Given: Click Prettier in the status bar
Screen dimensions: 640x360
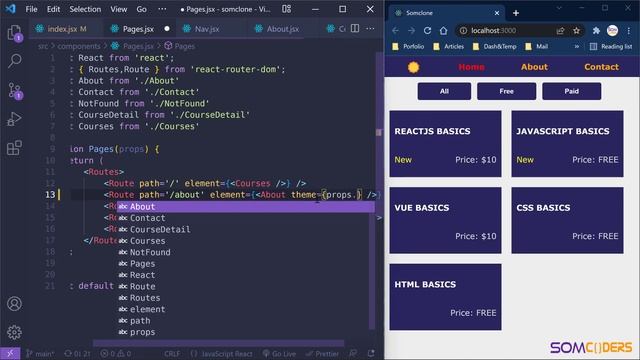Looking at the screenshot, I should click(x=322, y=353).
